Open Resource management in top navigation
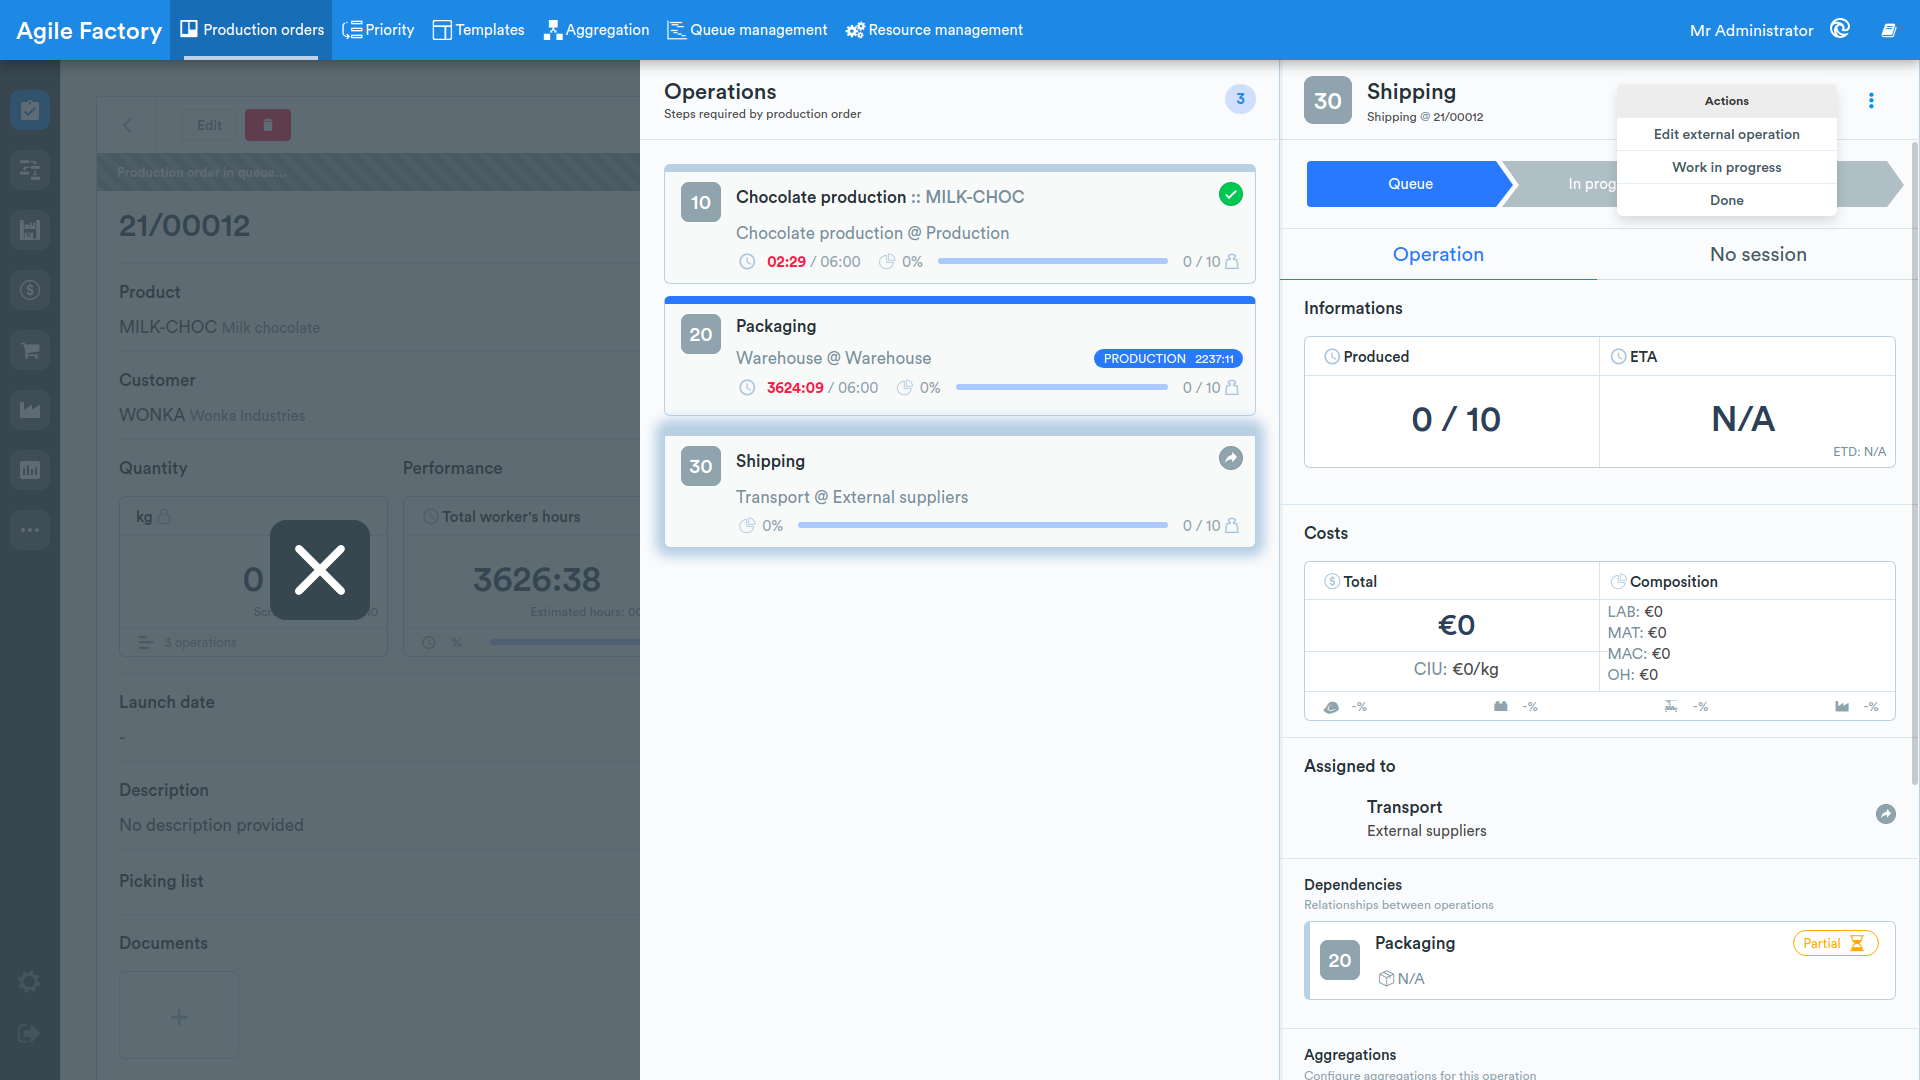Screen dimensions: 1920x1080 point(934,30)
